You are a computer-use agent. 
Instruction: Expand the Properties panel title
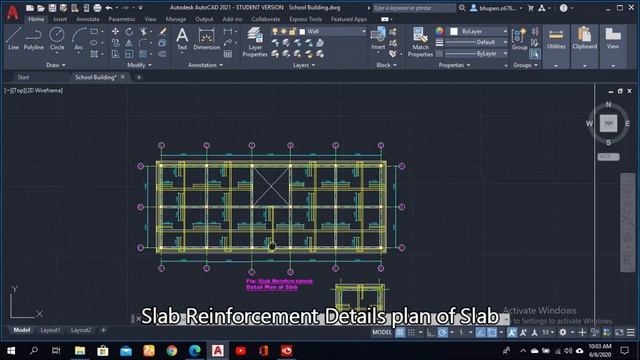pos(454,65)
